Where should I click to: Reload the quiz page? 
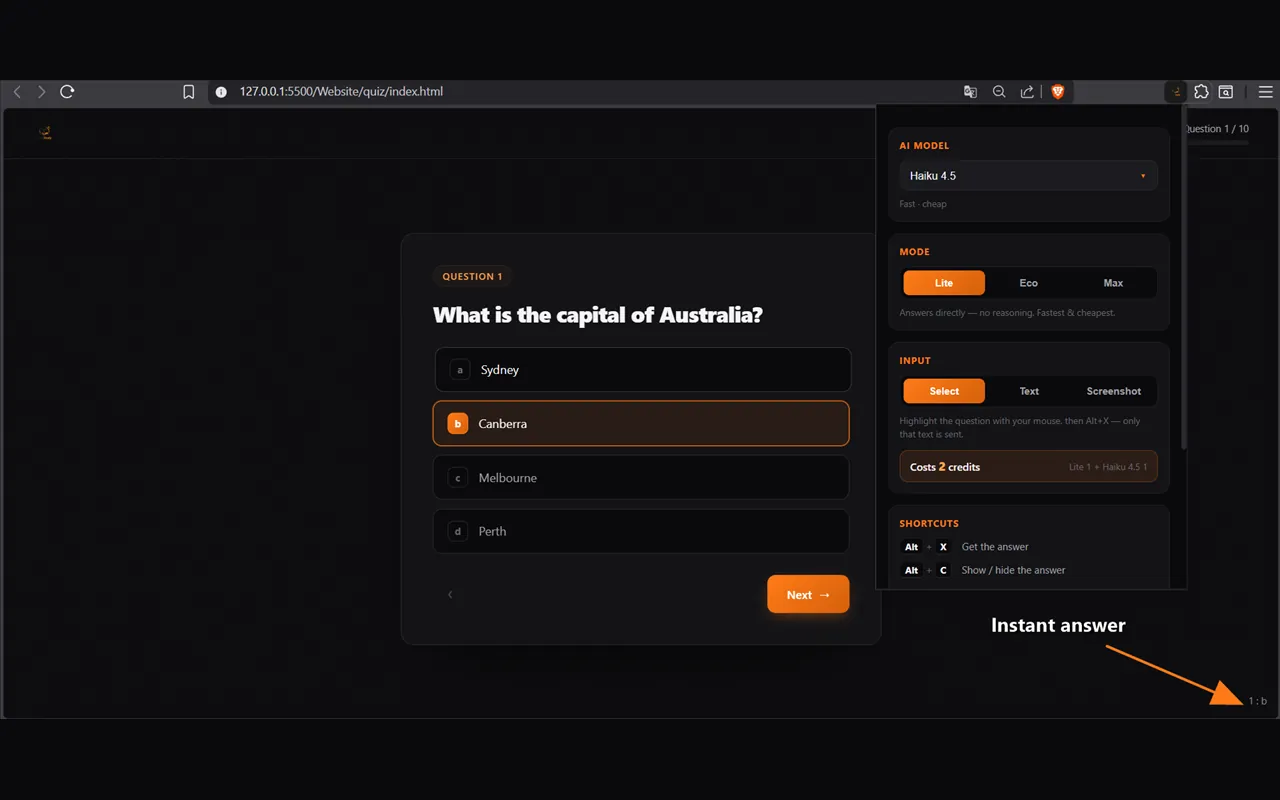point(67,92)
